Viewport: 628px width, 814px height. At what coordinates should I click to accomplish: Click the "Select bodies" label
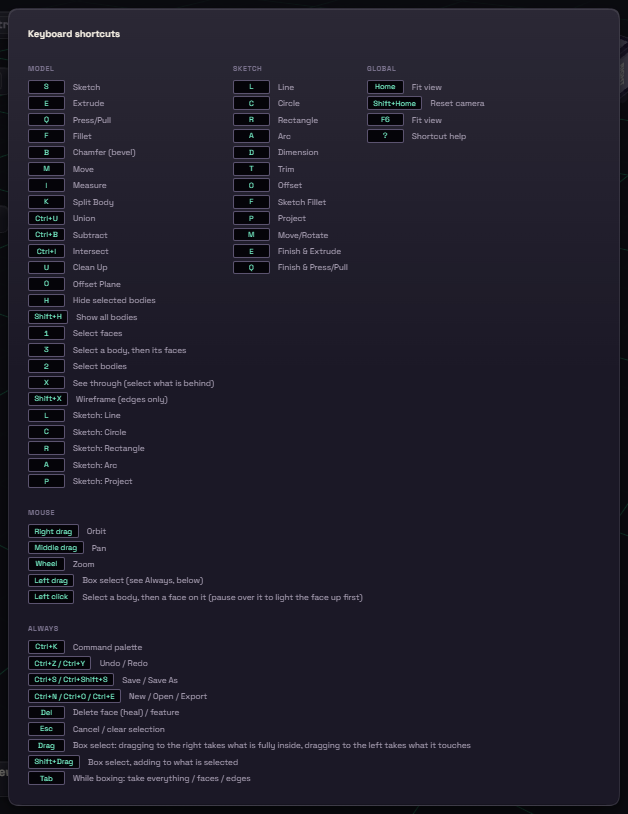[100, 366]
